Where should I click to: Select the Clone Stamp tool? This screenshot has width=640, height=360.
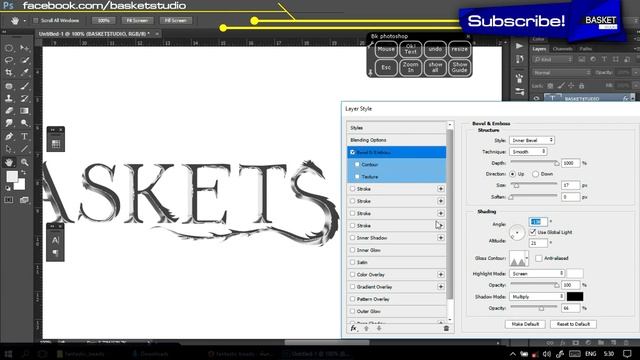9,98
